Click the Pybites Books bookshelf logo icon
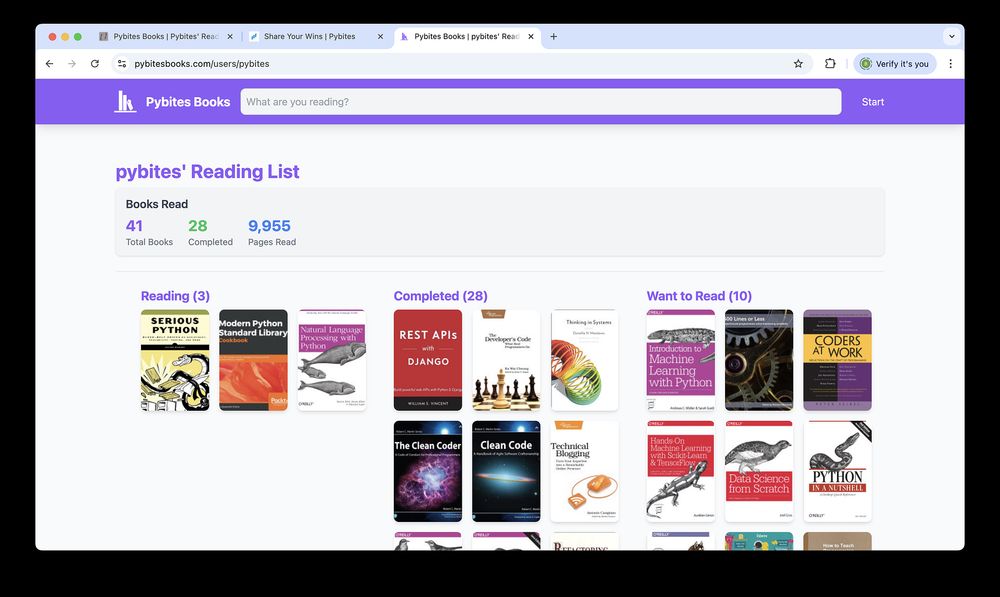1000x597 pixels. pos(125,101)
